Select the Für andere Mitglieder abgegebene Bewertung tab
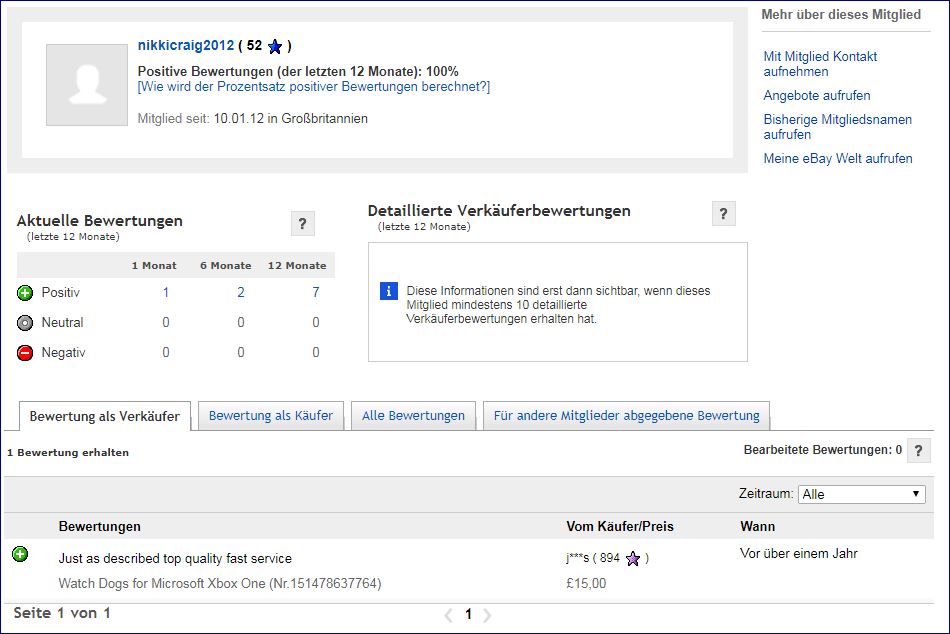 coord(626,416)
